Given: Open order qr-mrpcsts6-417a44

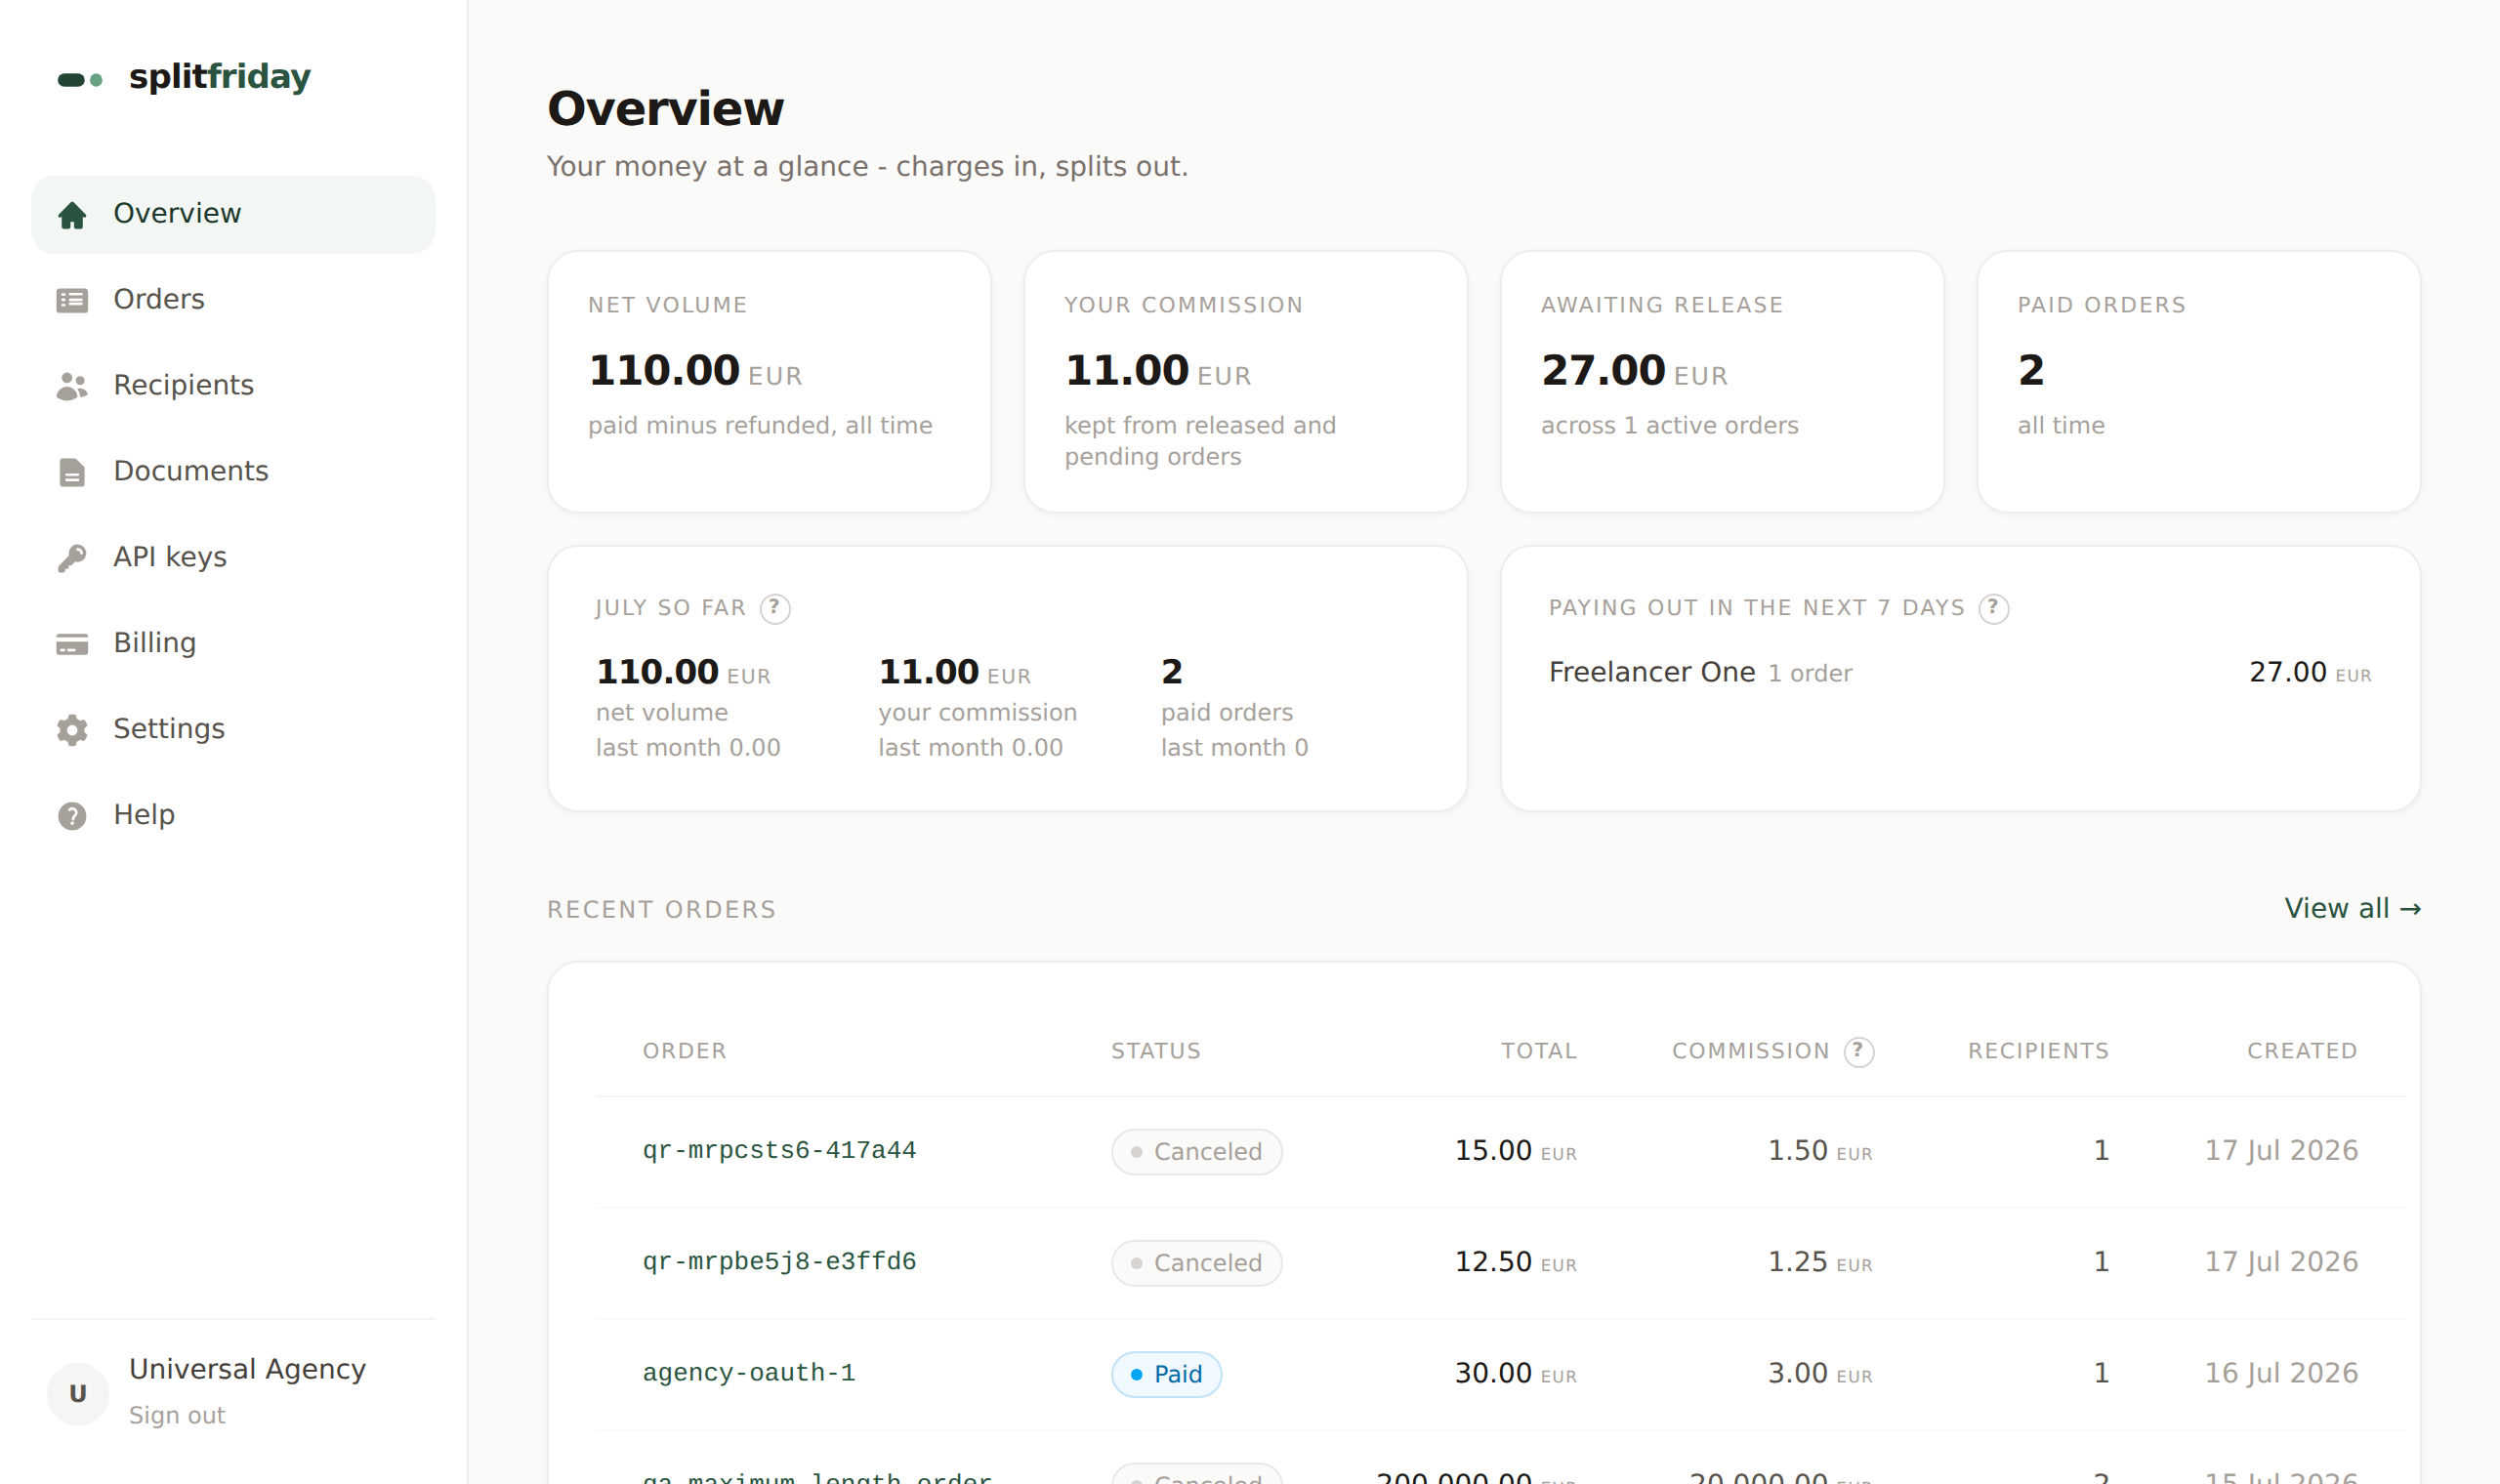Looking at the screenshot, I should (779, 1151).
